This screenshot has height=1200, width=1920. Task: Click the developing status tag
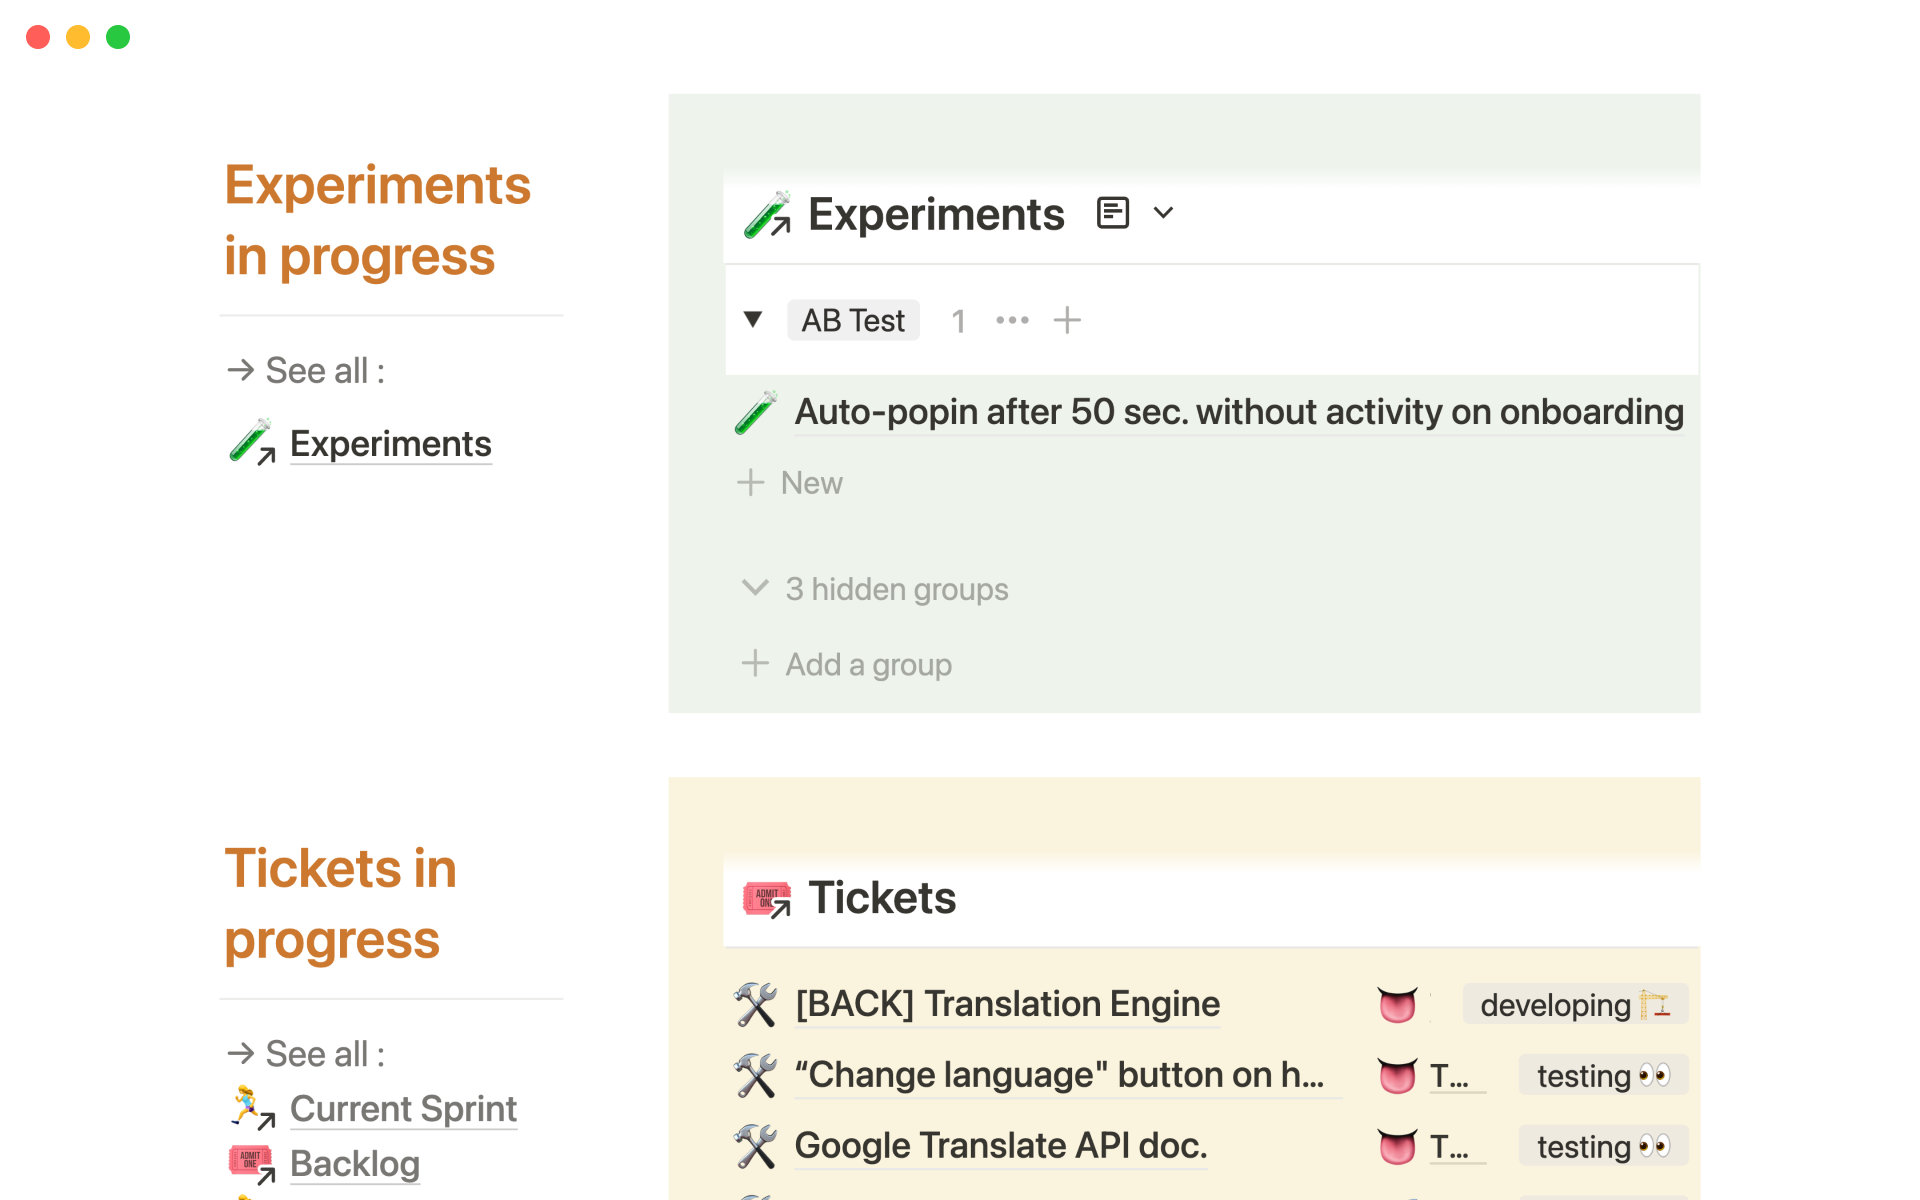coord(1574,1005)
